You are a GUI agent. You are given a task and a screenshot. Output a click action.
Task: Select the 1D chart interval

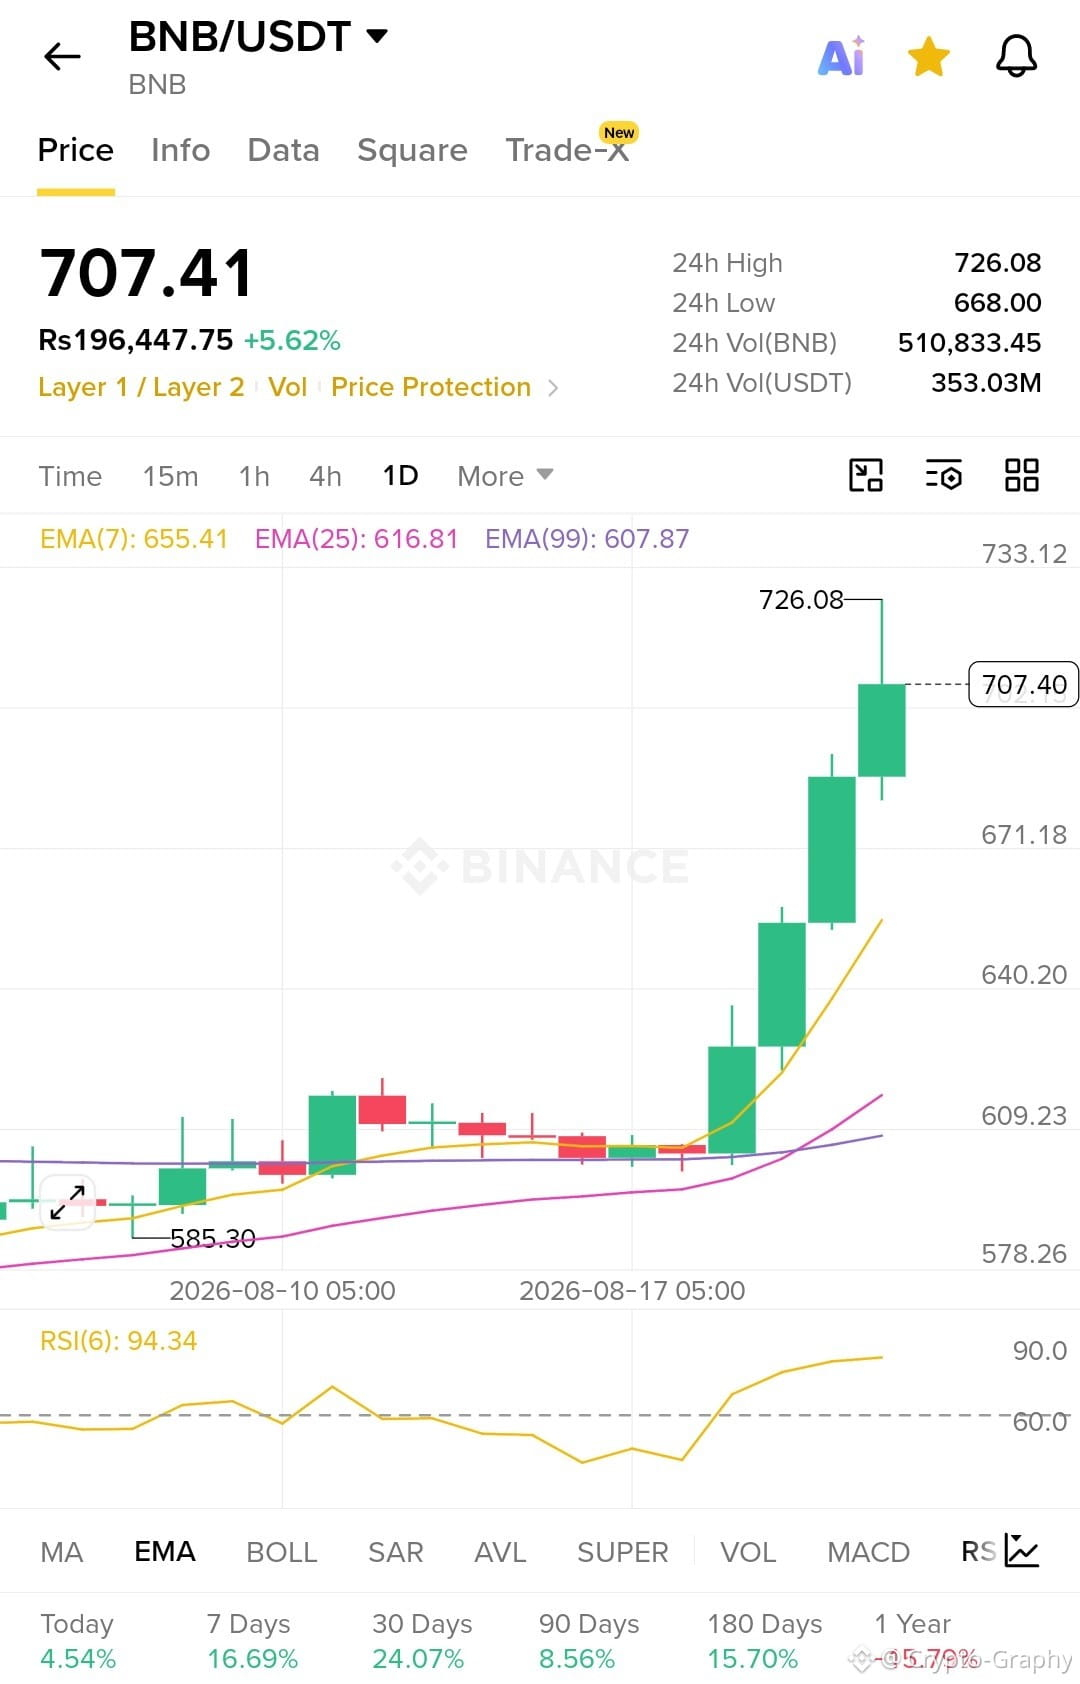[x=400, y=476]
